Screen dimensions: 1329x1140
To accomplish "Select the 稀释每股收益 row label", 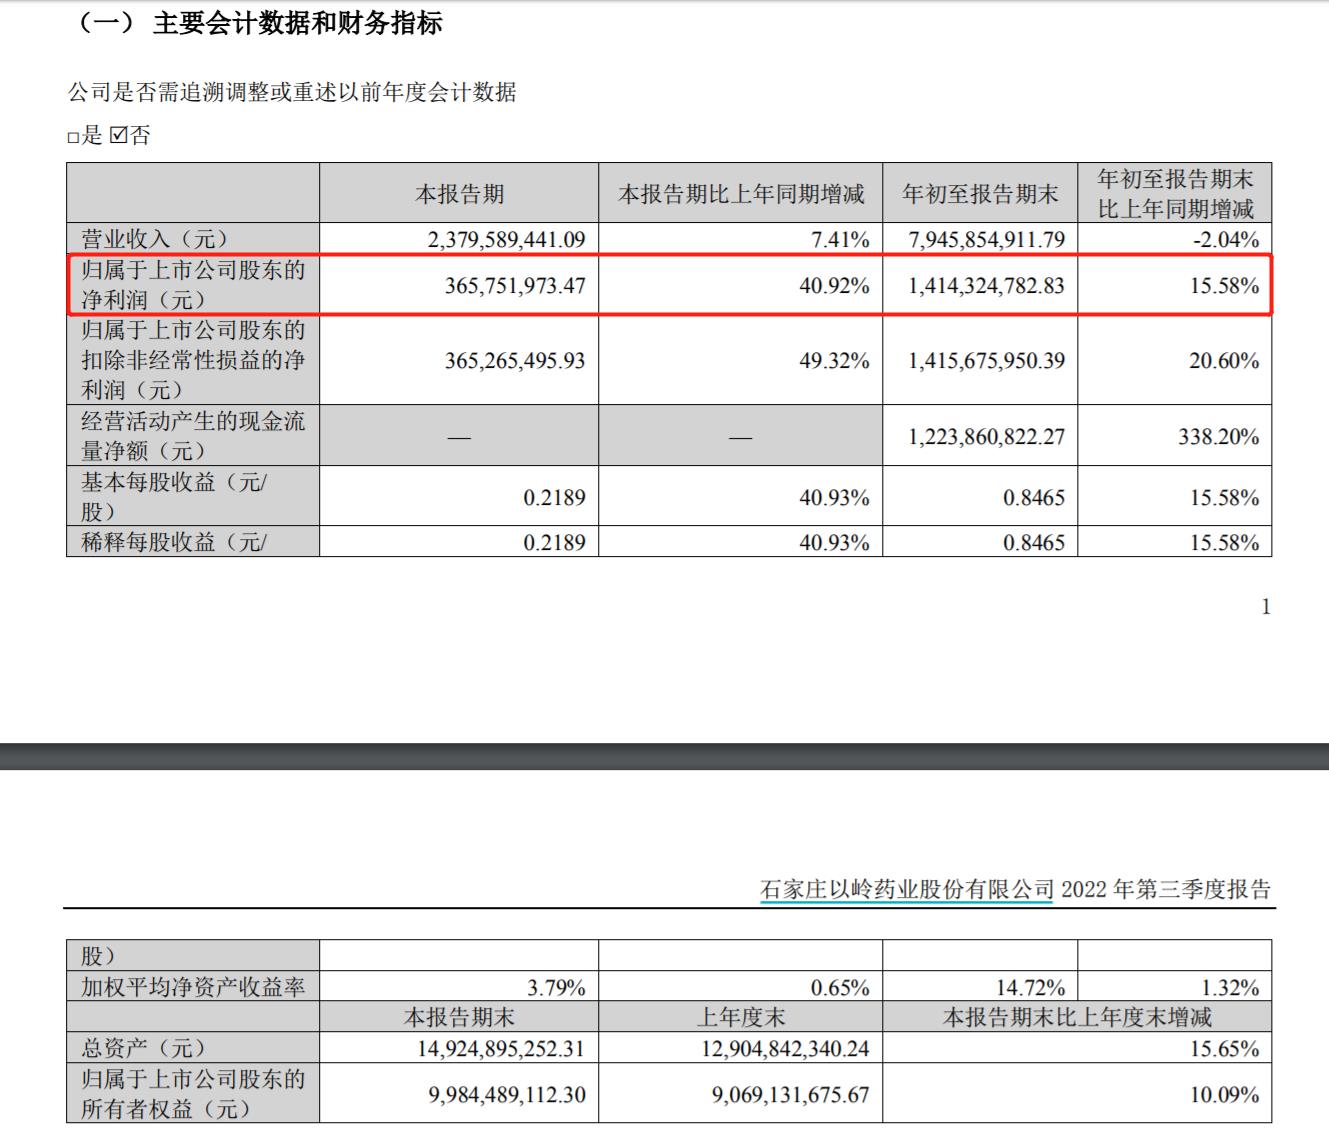I will coord(173,543).
